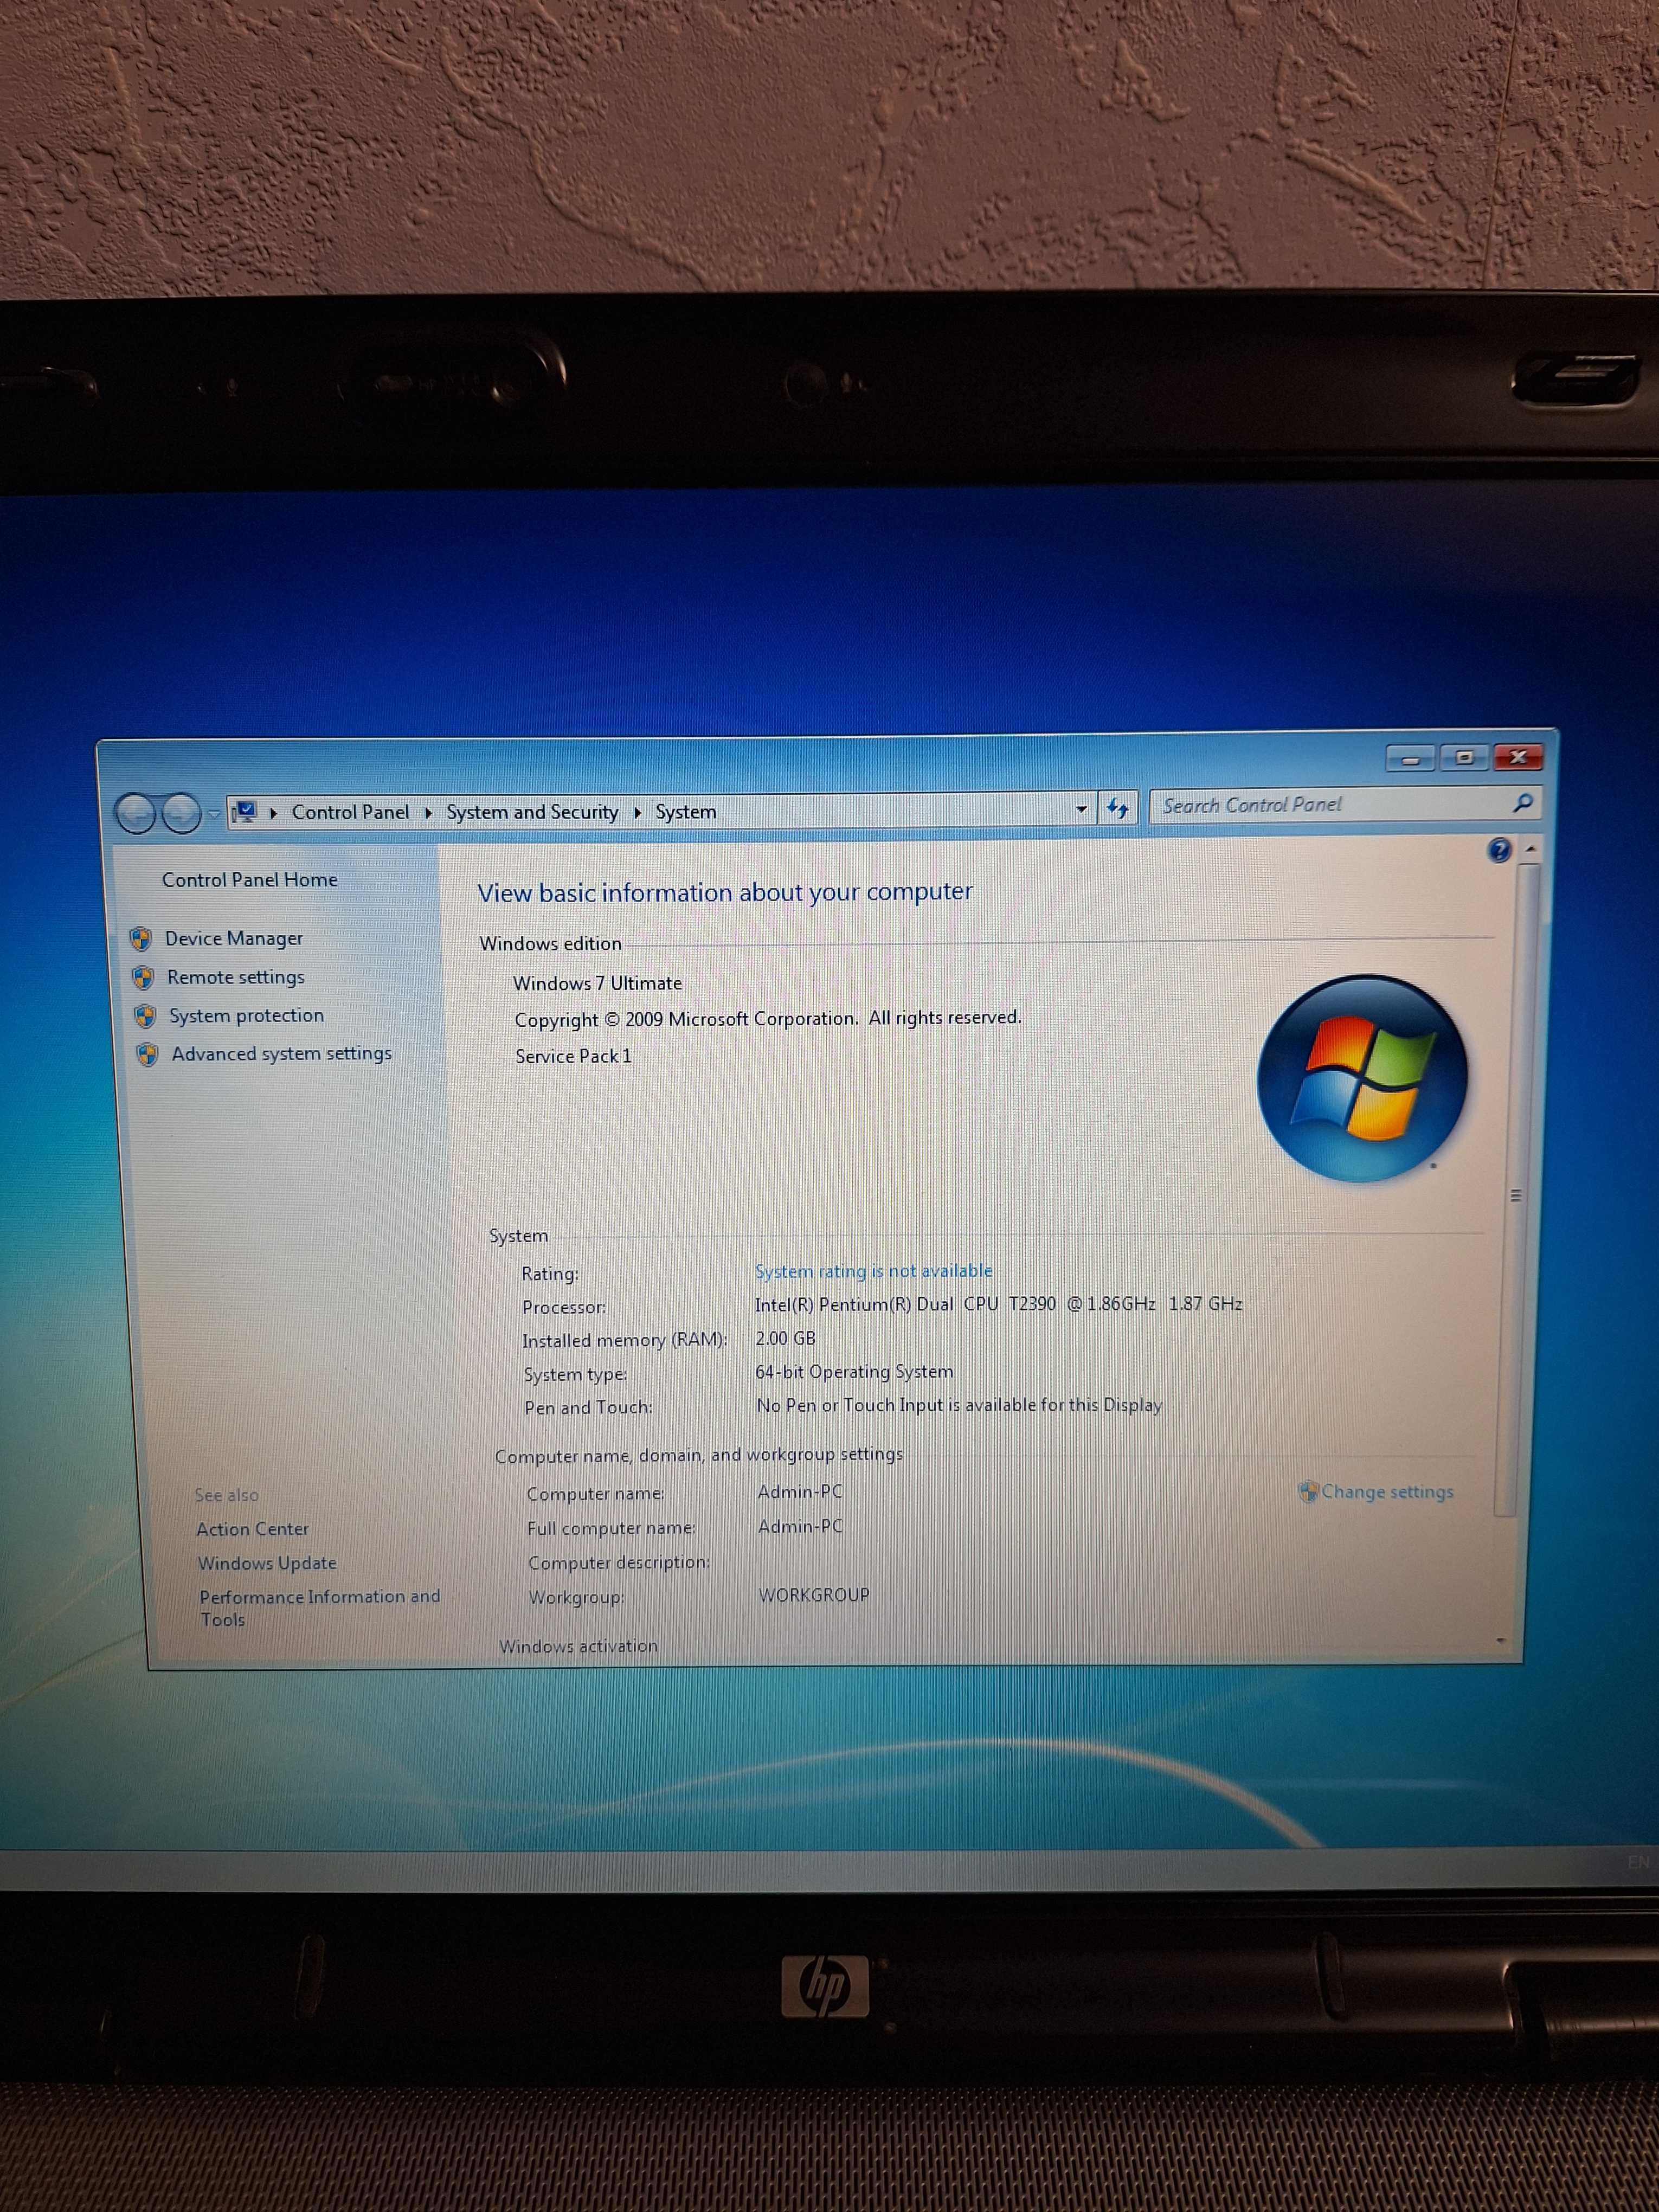Viewport: 1659px width, 2212px height.
Task: Click the address bar Refresh button
Action: [x=1118, y=808]
